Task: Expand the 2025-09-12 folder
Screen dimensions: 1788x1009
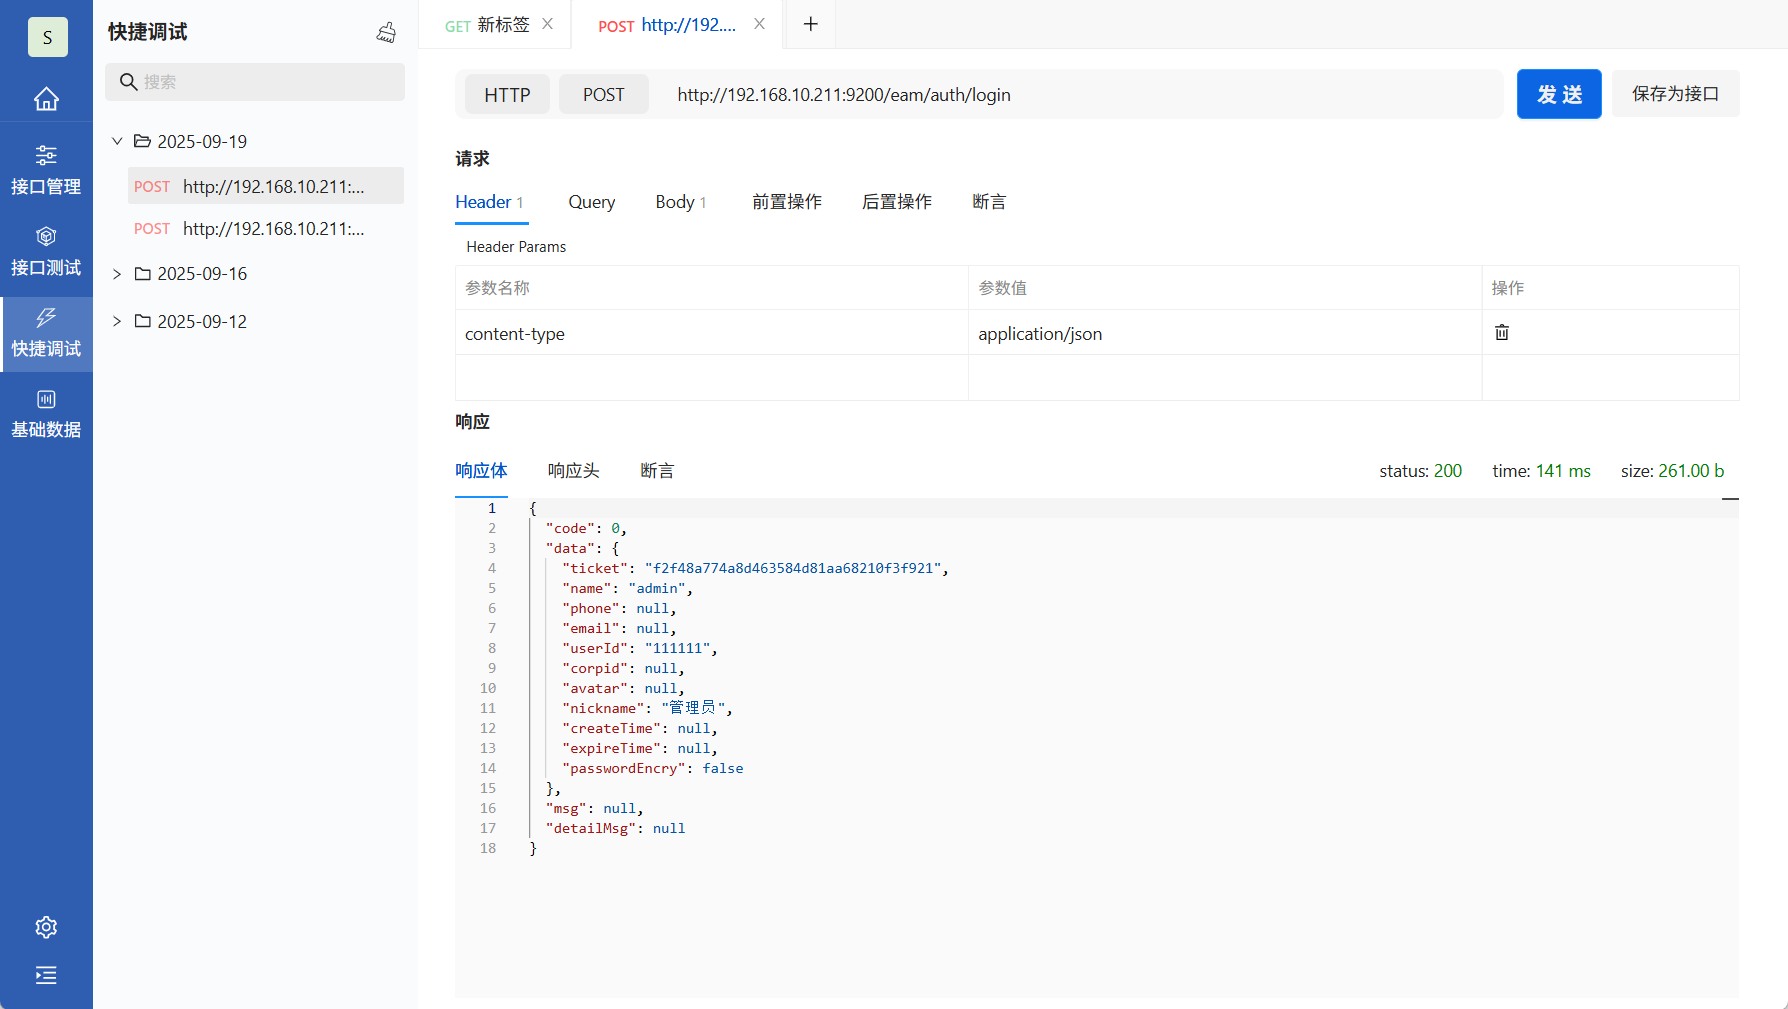Action: tap(117, 321)
